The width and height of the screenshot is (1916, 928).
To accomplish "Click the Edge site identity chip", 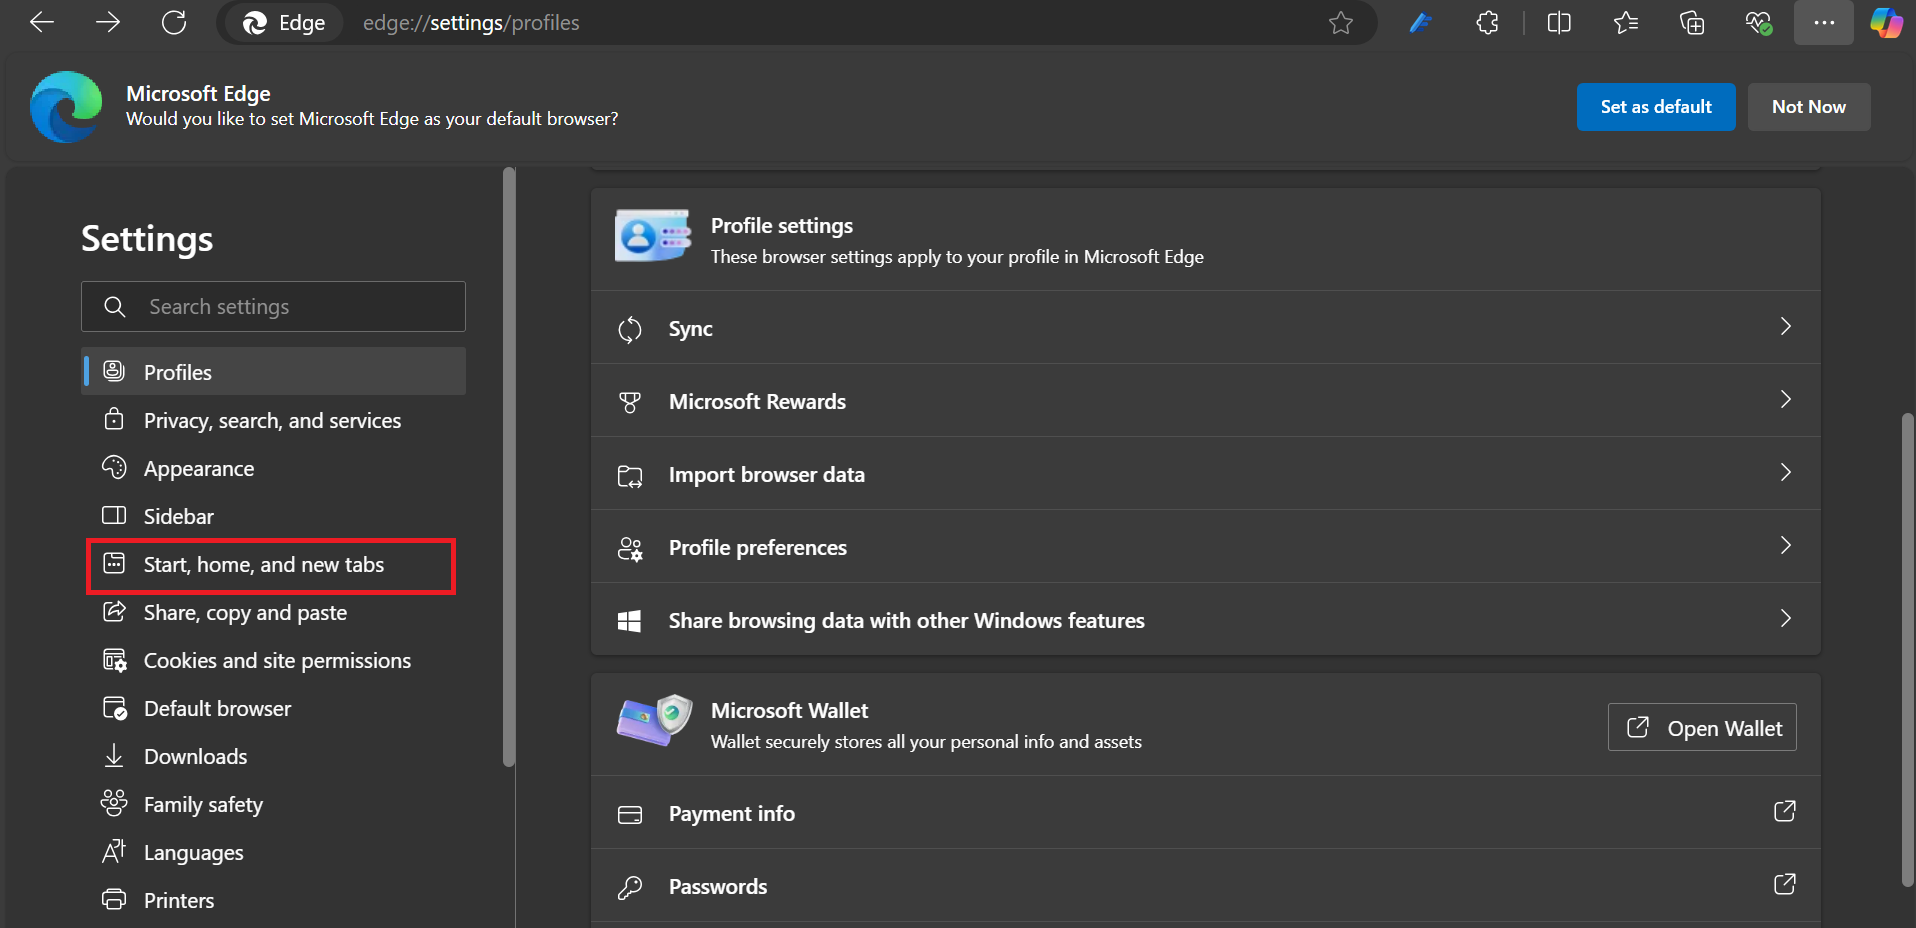I will pos(284,22).
